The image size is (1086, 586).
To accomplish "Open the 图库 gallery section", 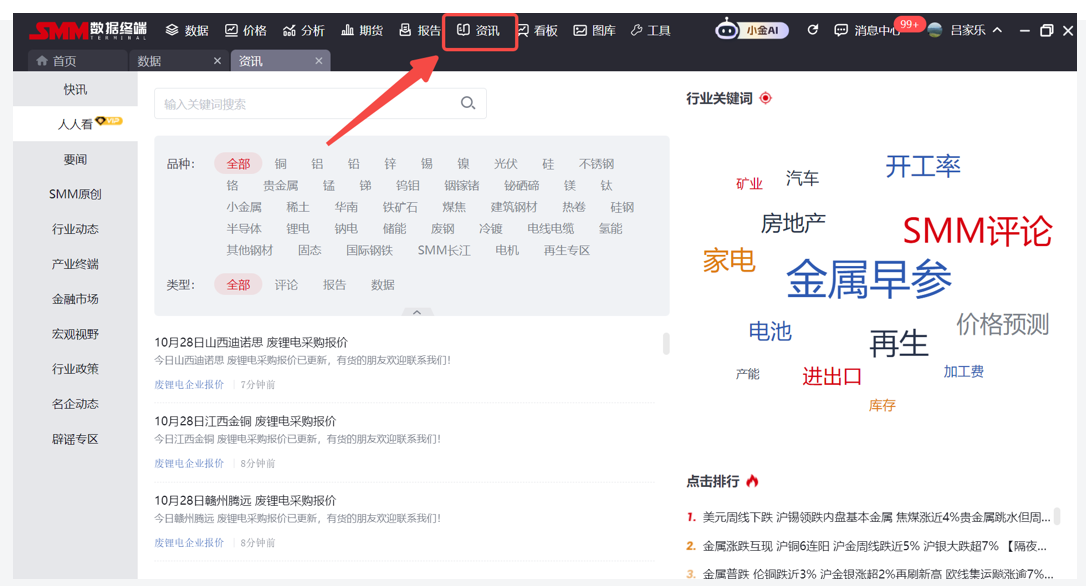I will (x=594, y=30).
